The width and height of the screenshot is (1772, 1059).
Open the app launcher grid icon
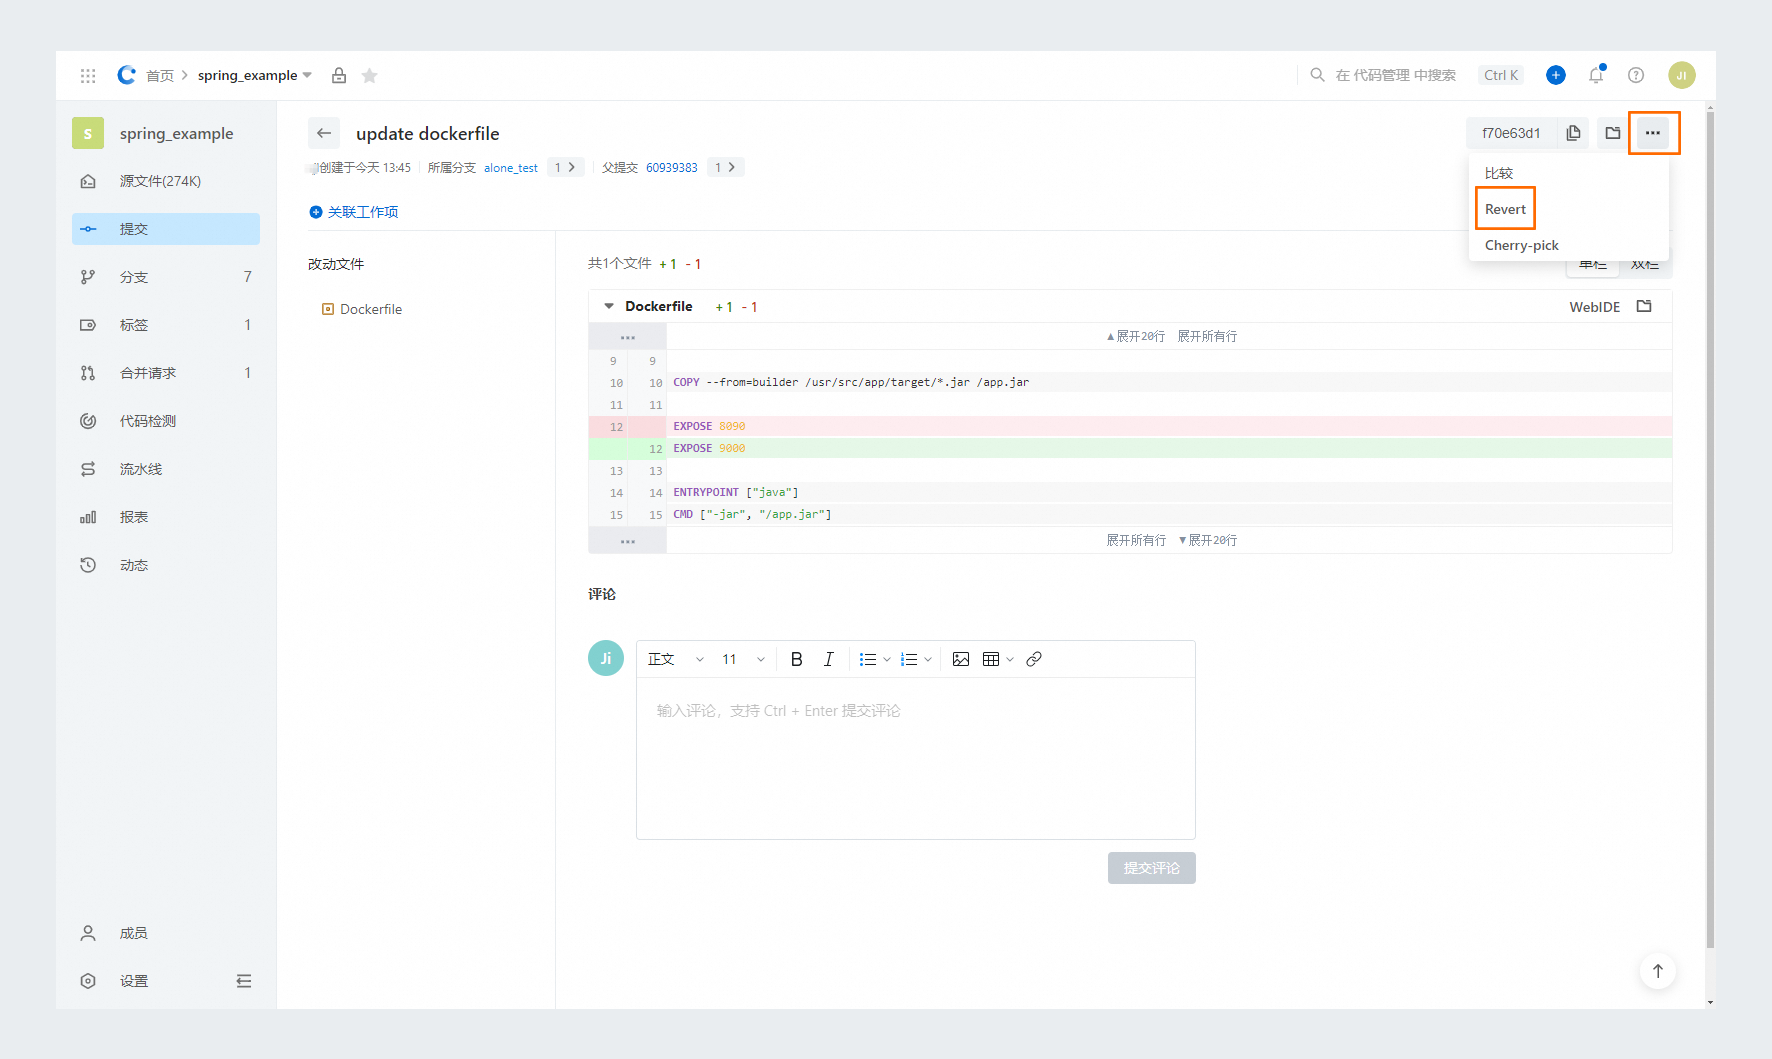click(88, 76)
